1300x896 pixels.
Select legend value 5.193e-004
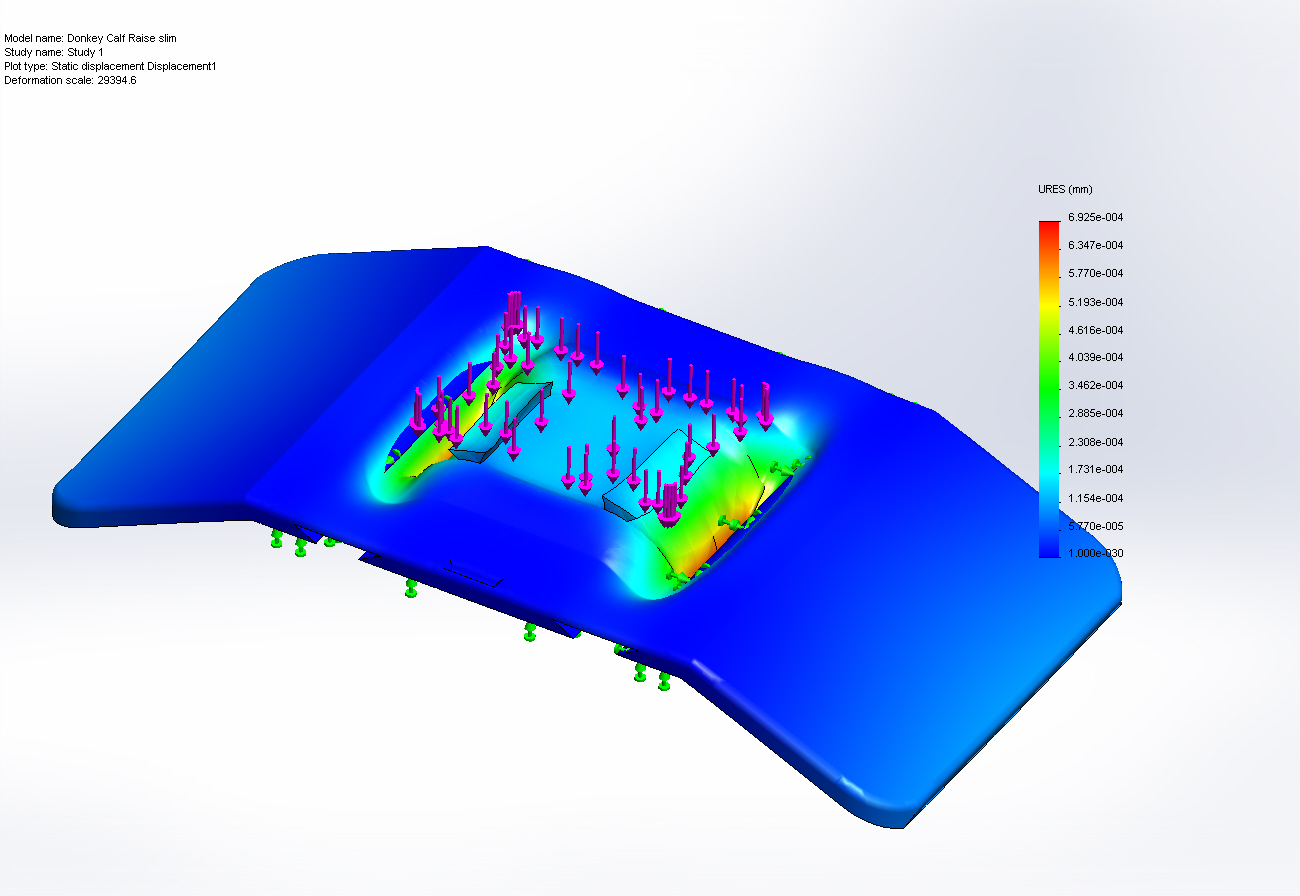click(1095, 301)
